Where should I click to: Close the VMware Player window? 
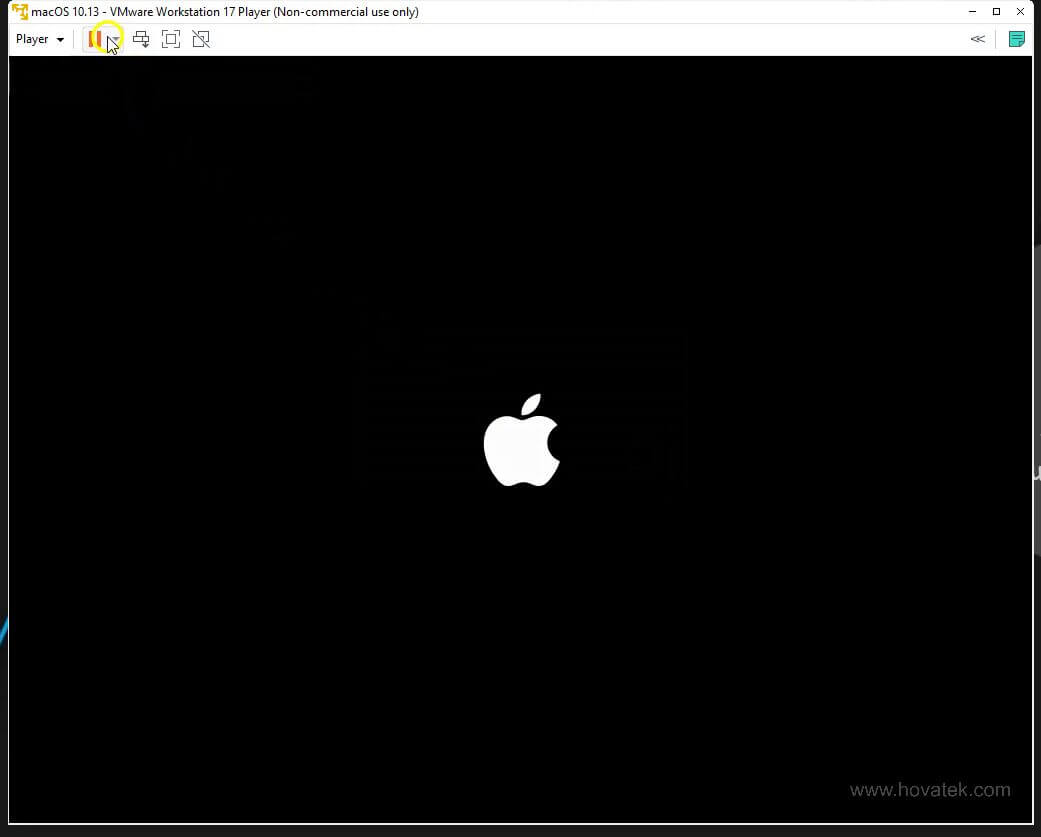point(1021,11)
